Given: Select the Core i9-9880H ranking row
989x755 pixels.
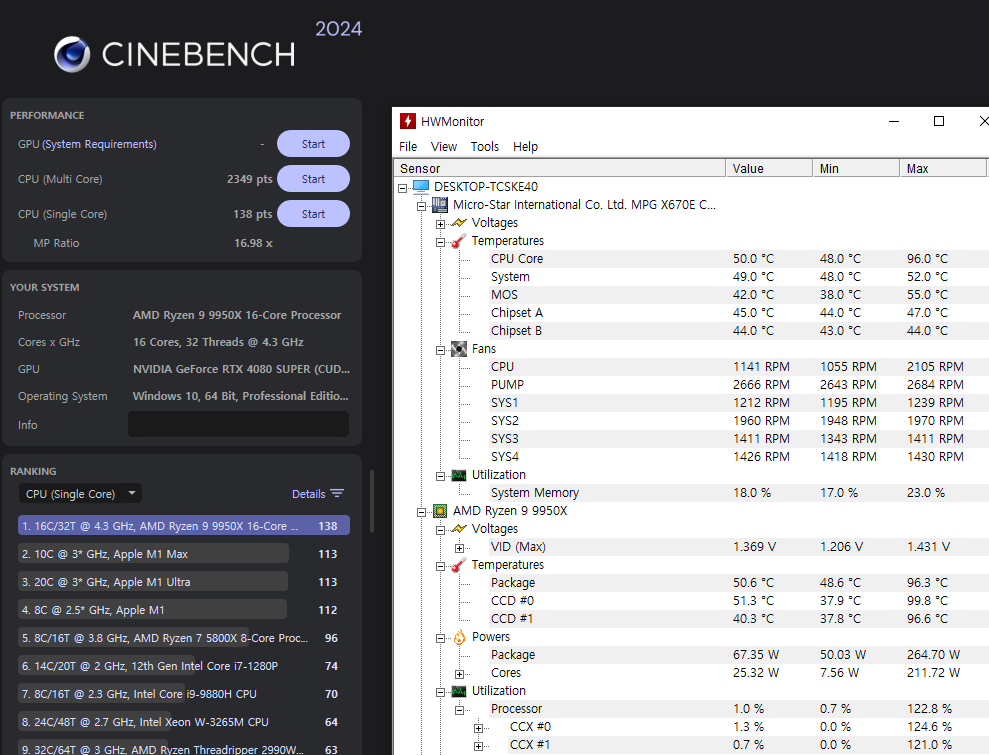Looking at the screenshot, I should click(x=184, y=694).
